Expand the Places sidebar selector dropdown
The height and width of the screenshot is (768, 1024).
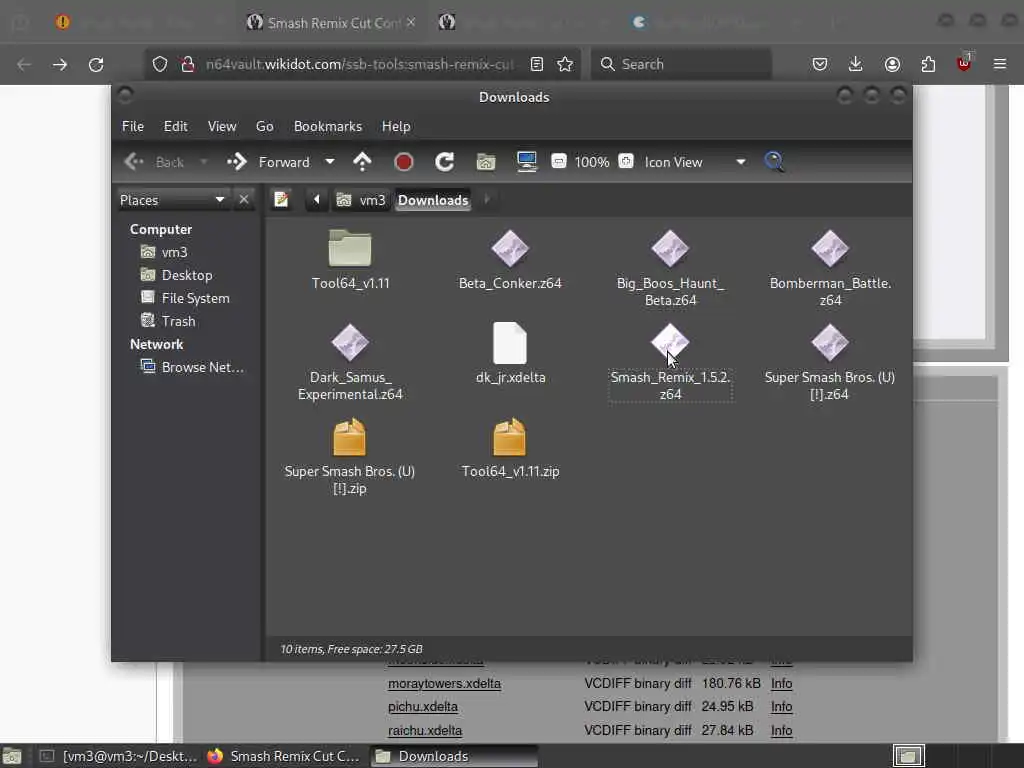click(x=172, y=199)
